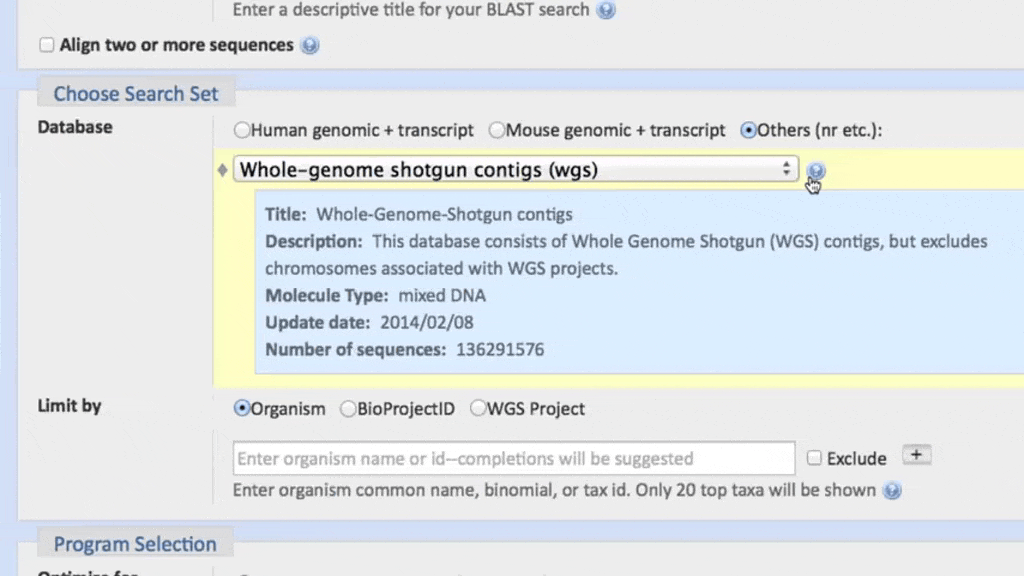
Task: Open Whole-genome shotgun contigs dropdown
Action: (516, 169)
